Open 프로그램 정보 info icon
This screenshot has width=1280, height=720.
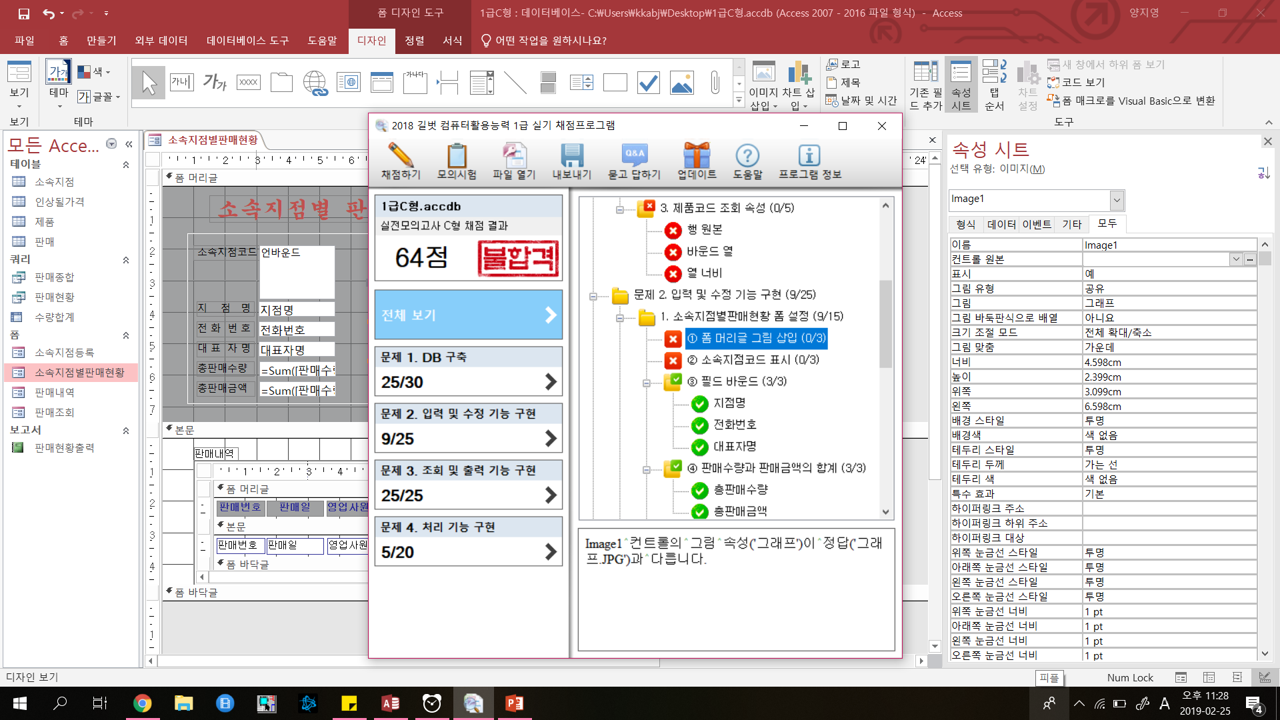[x=809, y=158]
